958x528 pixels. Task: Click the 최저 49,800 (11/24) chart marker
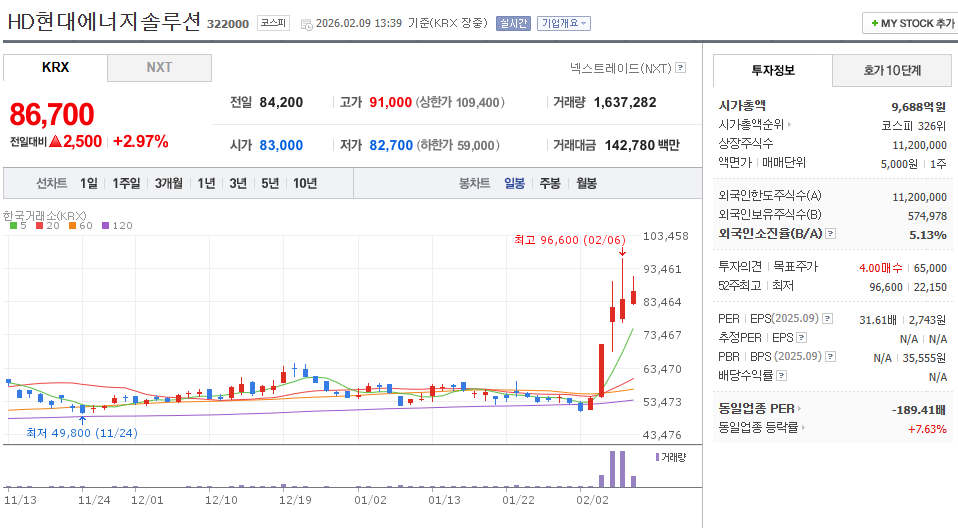pos(82,433)
